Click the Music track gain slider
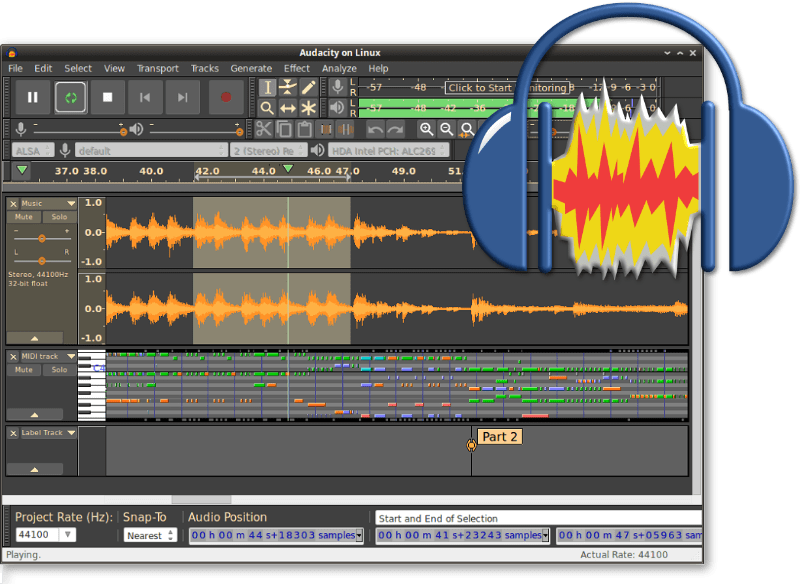The image size is (800, 584). pos(42,238)
